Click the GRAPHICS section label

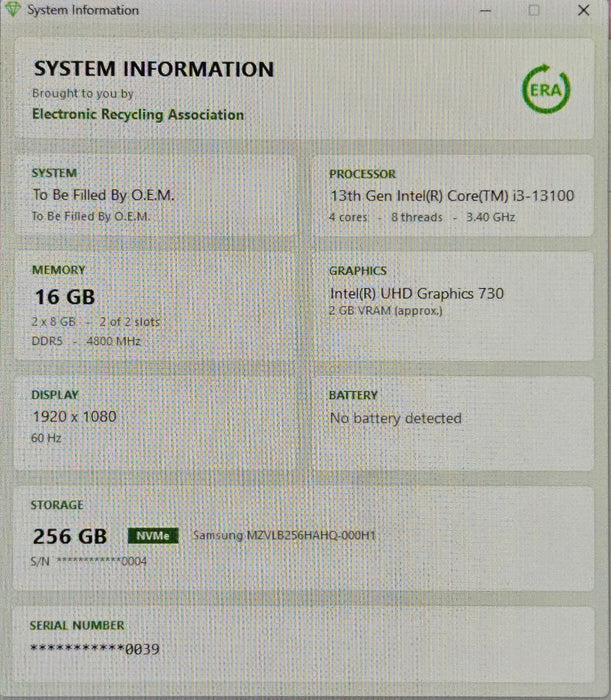coord(358,271)
